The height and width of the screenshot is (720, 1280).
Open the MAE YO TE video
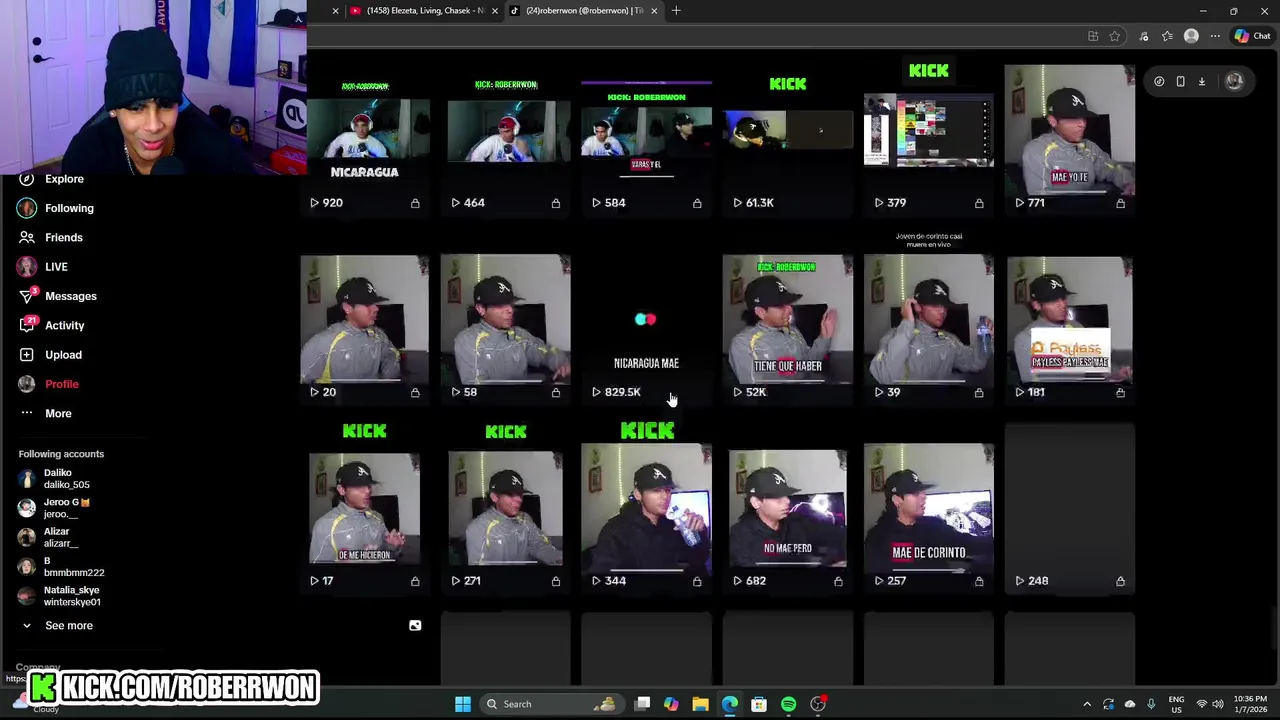point(1070,130)
